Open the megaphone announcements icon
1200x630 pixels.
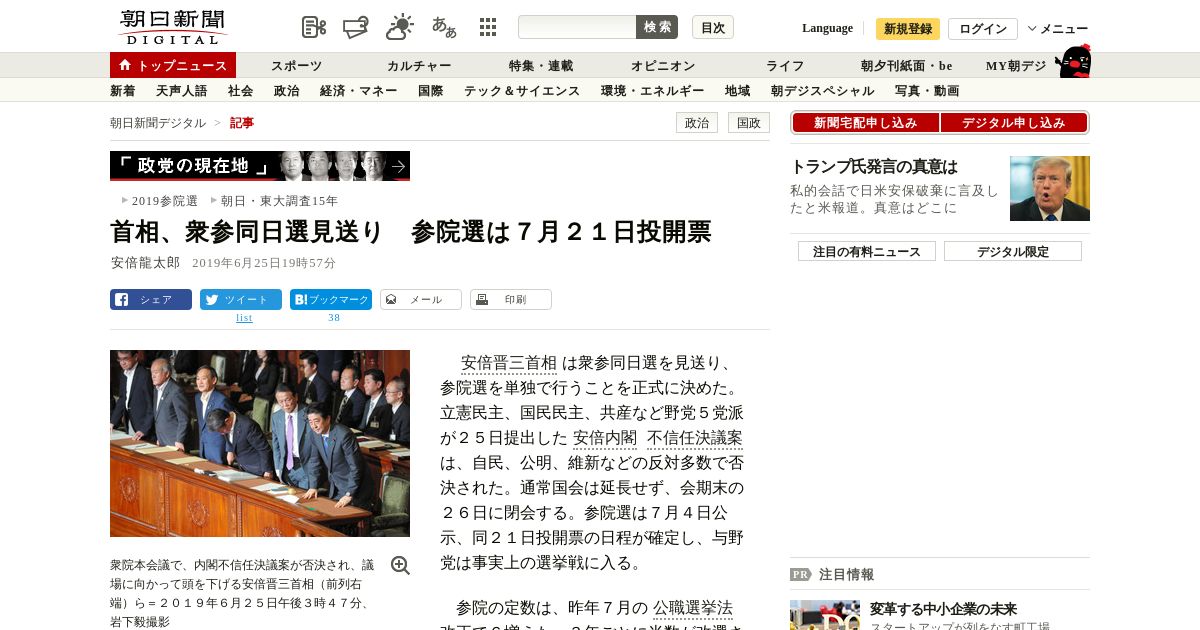[x=356, y=27]
